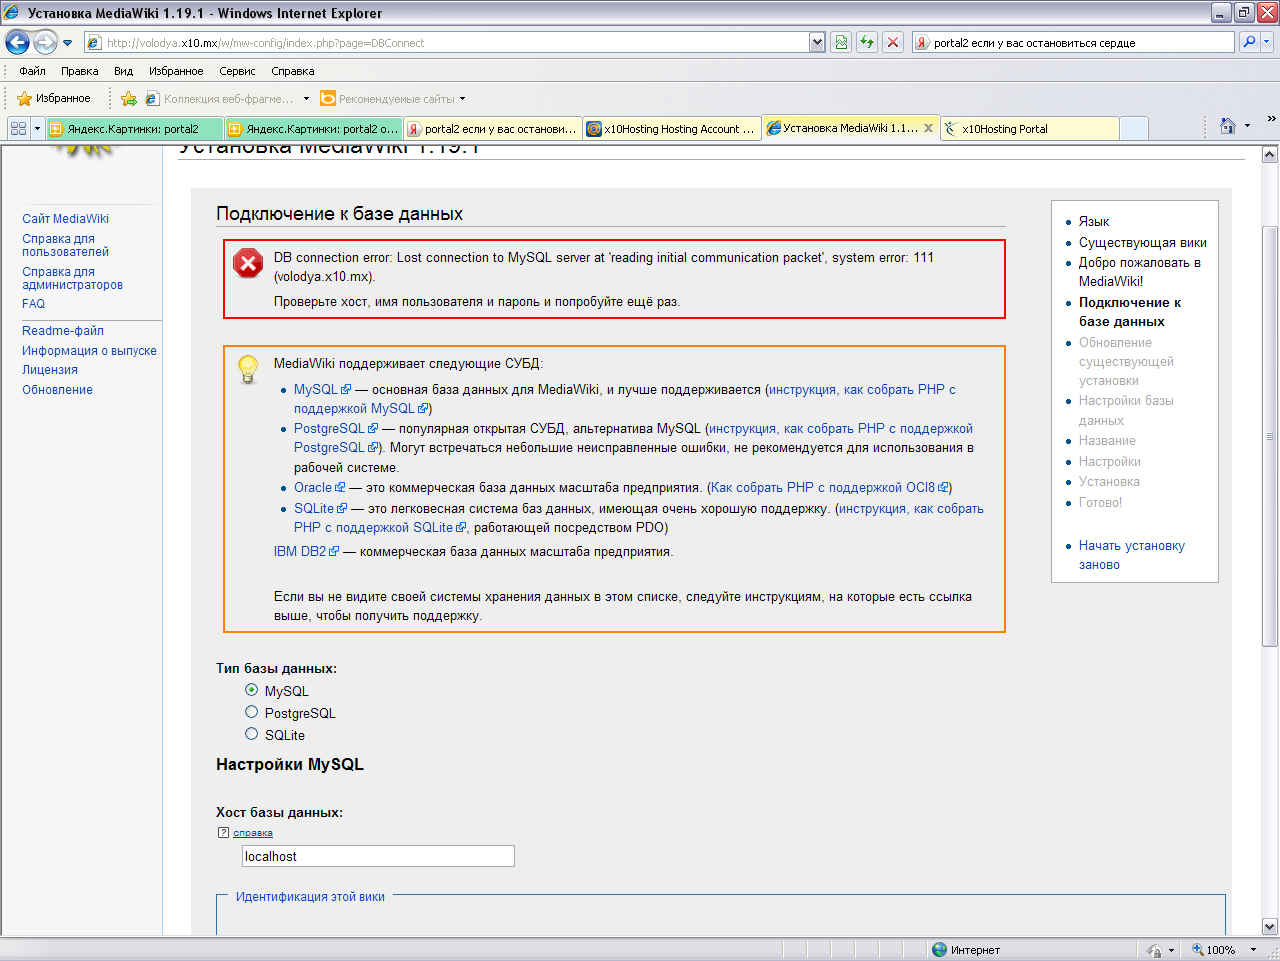The width and height of the screenshot is (1280, 961).
Task: Go to Добро пожаловать в MediaWiki! step
Action: [1140, 272]
